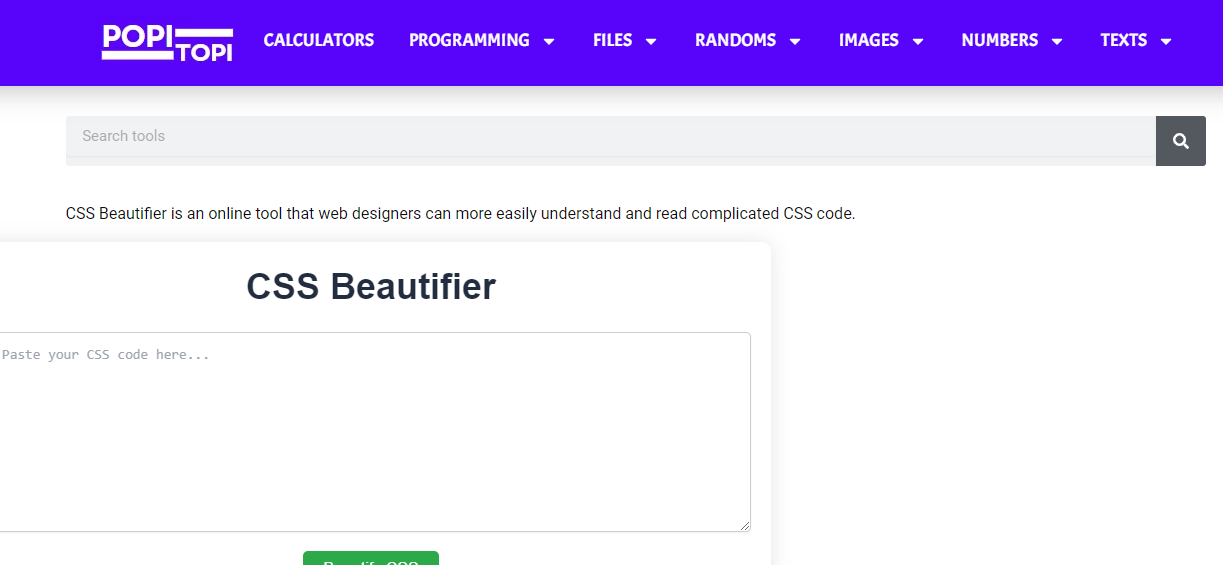Screen dimensions: 1223x565
Task: Expand the Images dropdown arrow
Action: point(918,41)
